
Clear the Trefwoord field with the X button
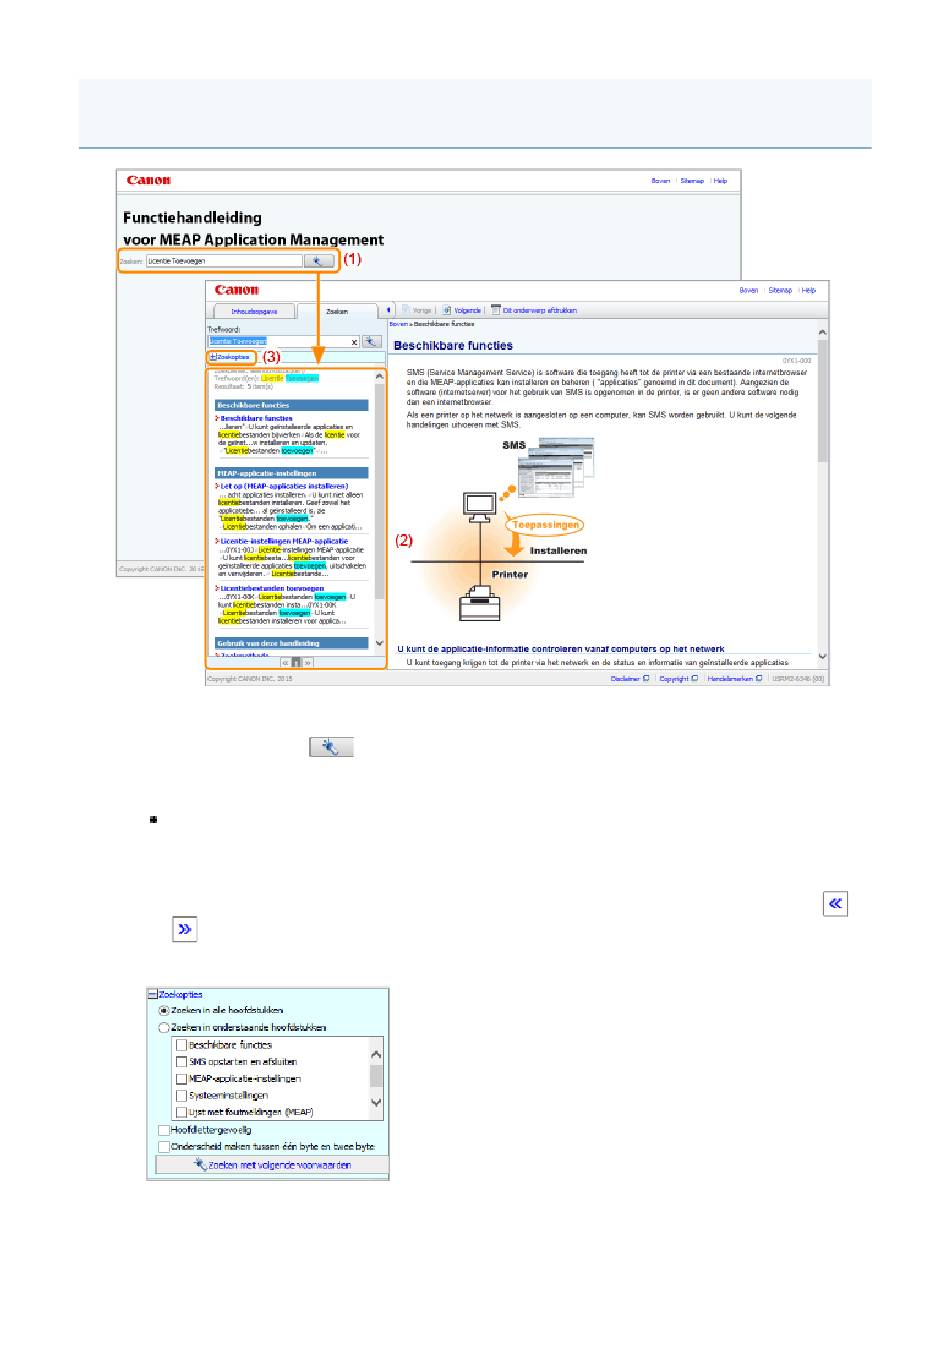(x=354, y=342)
